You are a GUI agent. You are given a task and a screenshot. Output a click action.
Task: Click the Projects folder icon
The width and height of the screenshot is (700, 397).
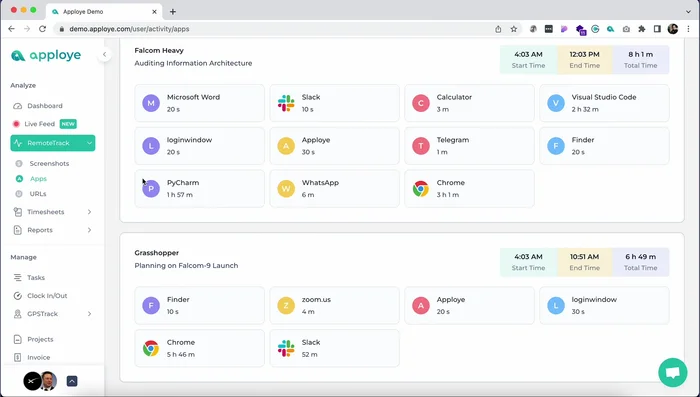click(x=17, y=339)
